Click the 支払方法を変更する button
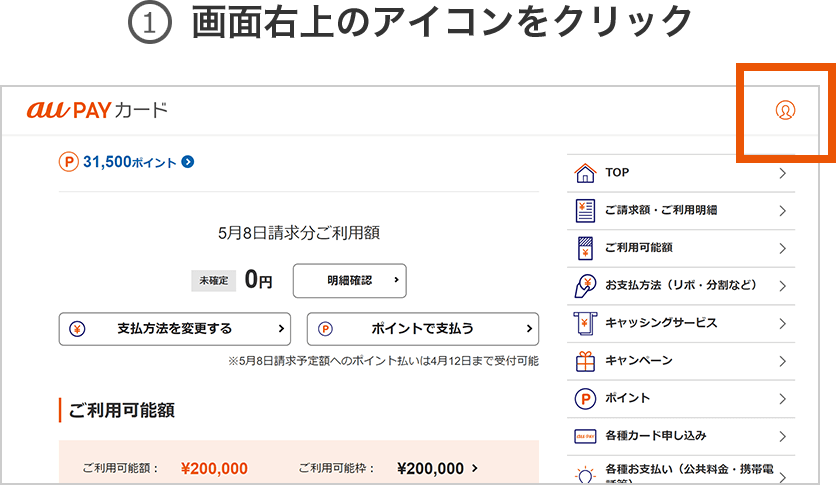836x485 pixels. coord(175,329)
